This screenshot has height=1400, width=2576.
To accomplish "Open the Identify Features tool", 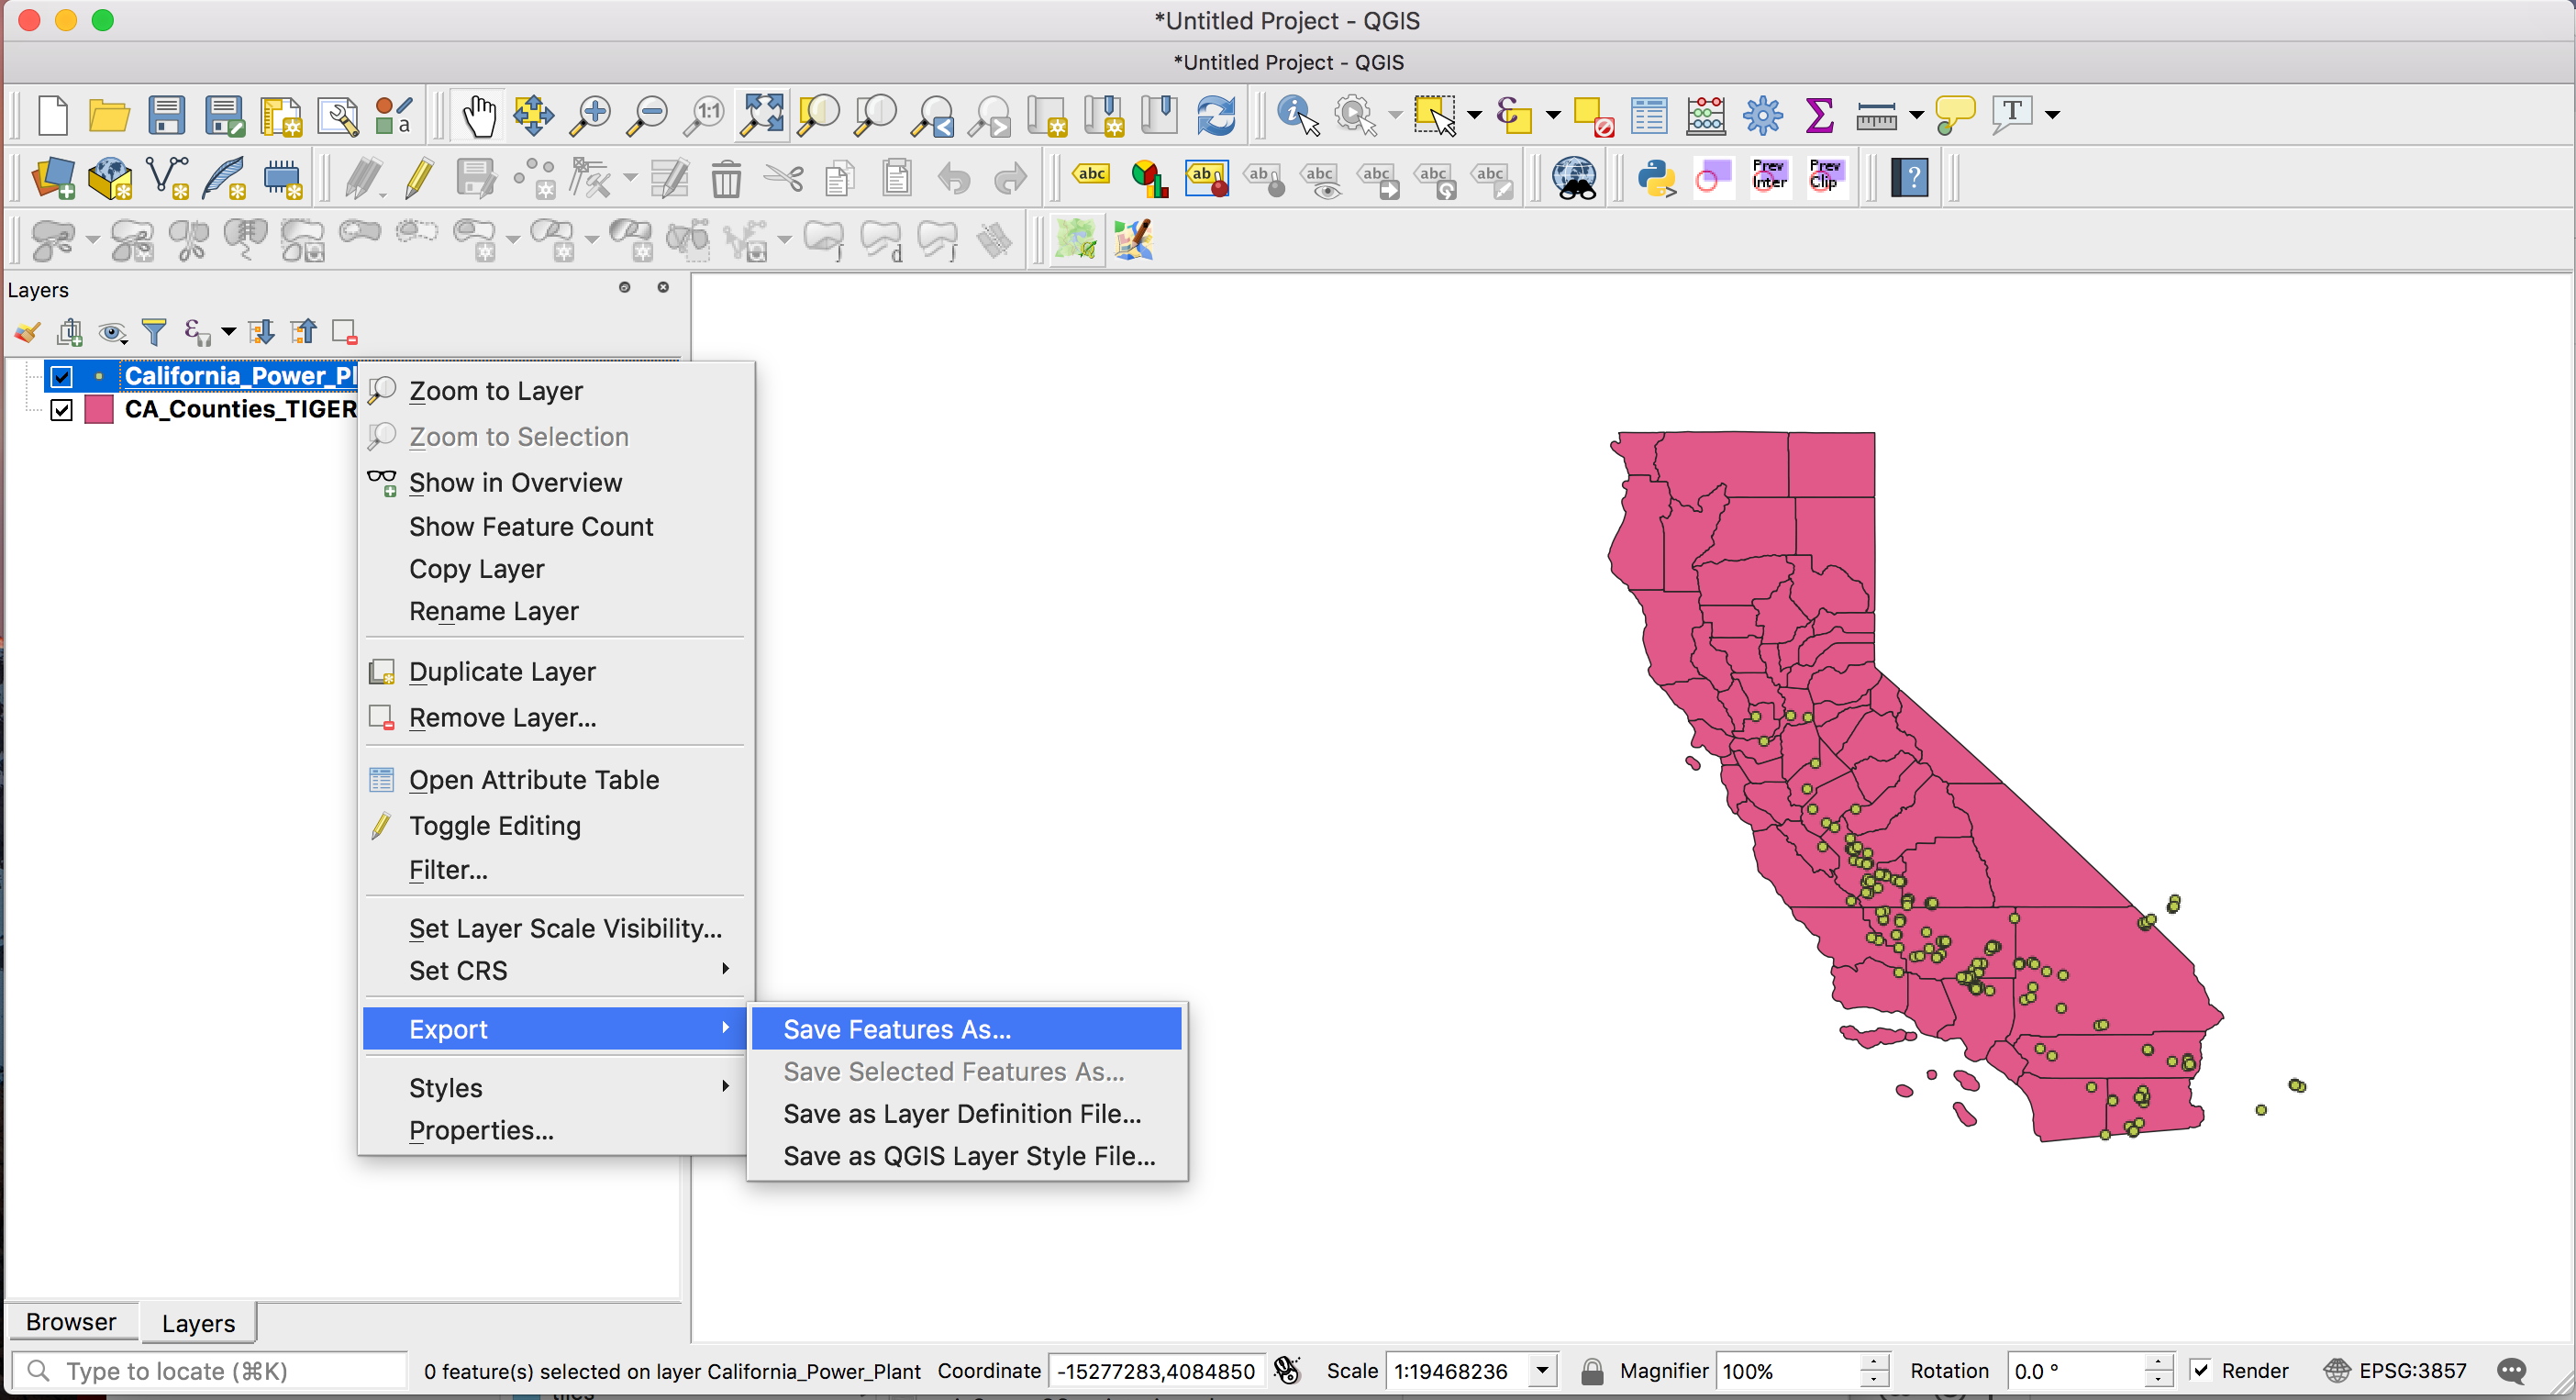I will point(1294,114).
